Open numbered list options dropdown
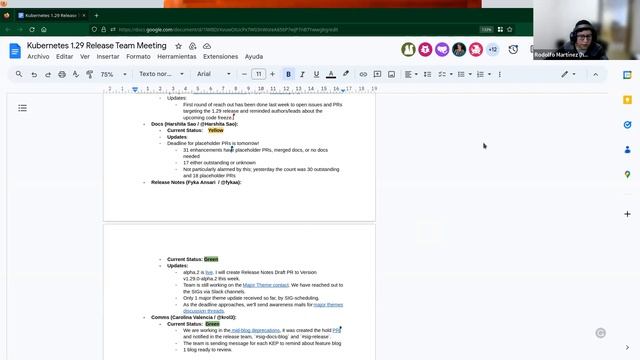Image resolution: width=640 pixels, height=360 pixels. [489, 74]
